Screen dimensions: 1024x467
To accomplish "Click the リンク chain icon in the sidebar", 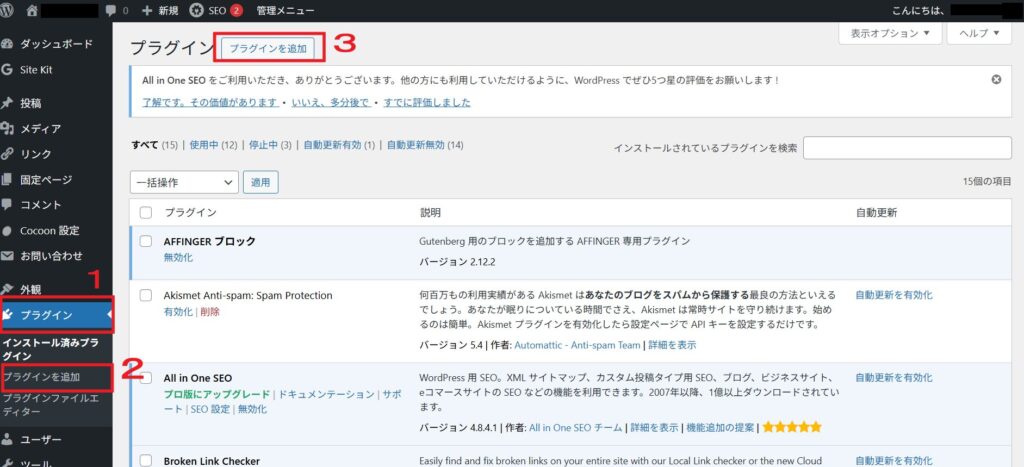I will (x=7, y=154).
